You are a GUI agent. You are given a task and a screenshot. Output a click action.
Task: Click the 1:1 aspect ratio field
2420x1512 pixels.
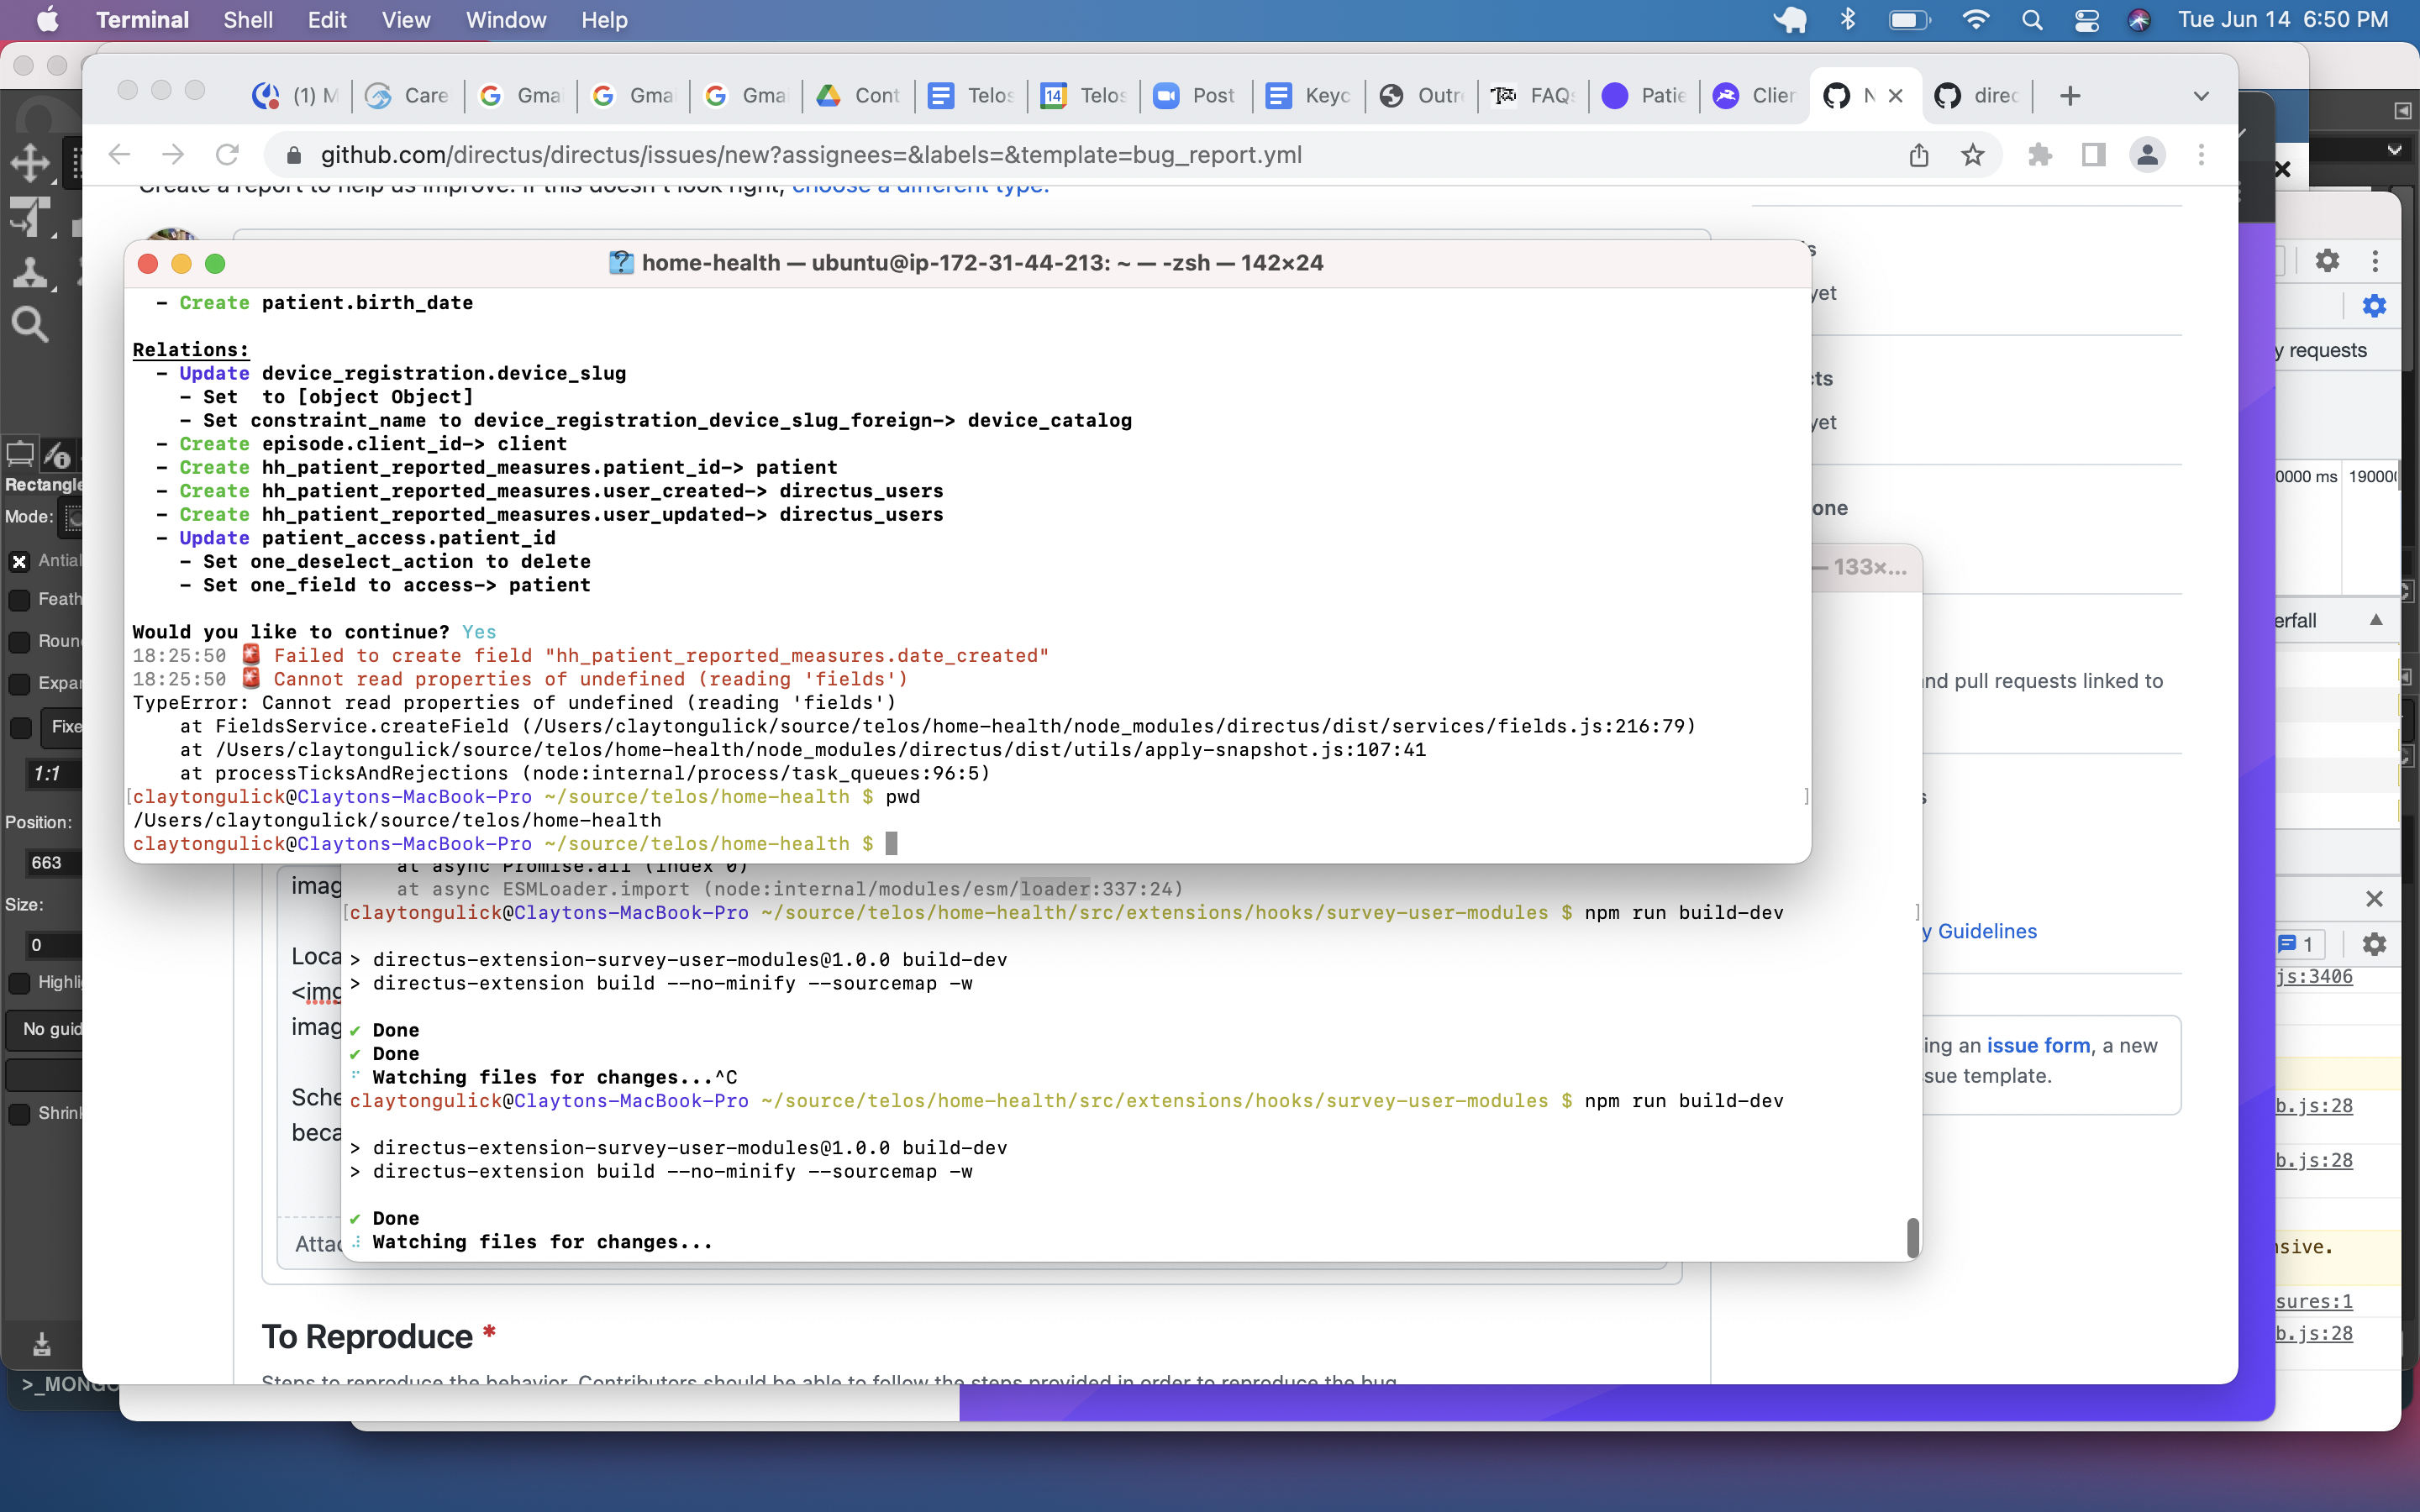click(x=52, y=774)
